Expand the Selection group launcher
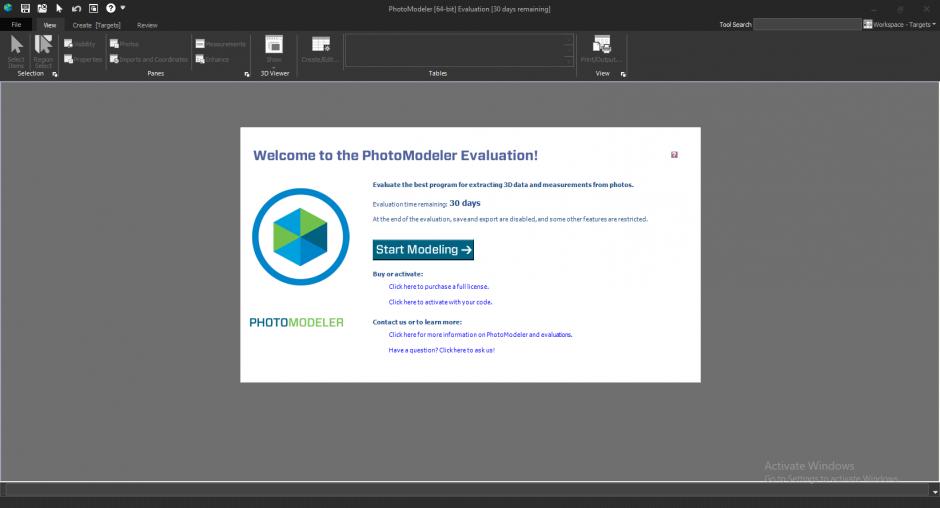Screen dimensions: 940x508 55,74
